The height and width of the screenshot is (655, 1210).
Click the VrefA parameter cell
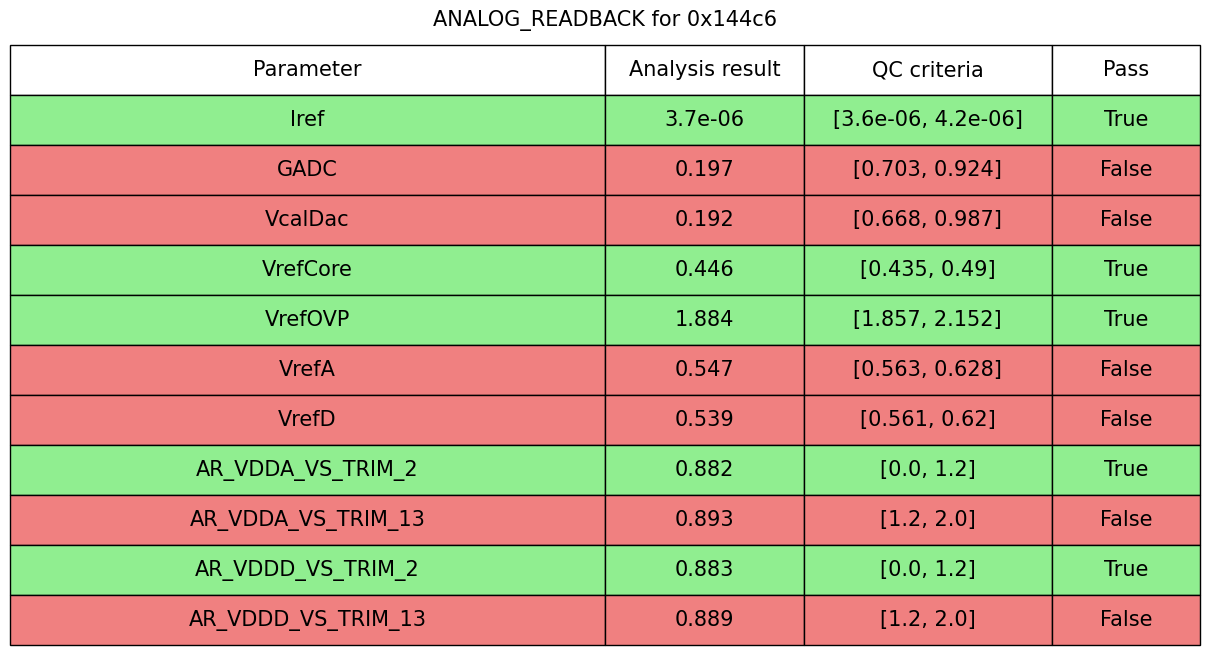pos(307,370)
